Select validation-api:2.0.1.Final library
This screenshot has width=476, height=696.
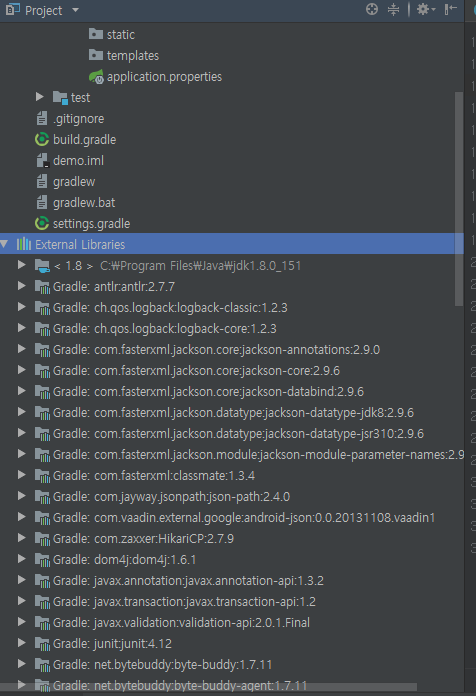pyautogui.click(x=181, y=623)
